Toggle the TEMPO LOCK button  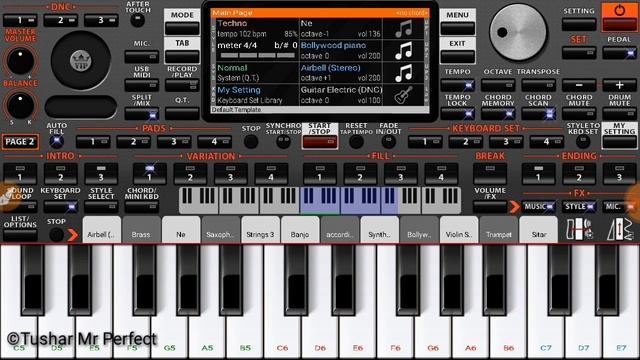(457, 113)
